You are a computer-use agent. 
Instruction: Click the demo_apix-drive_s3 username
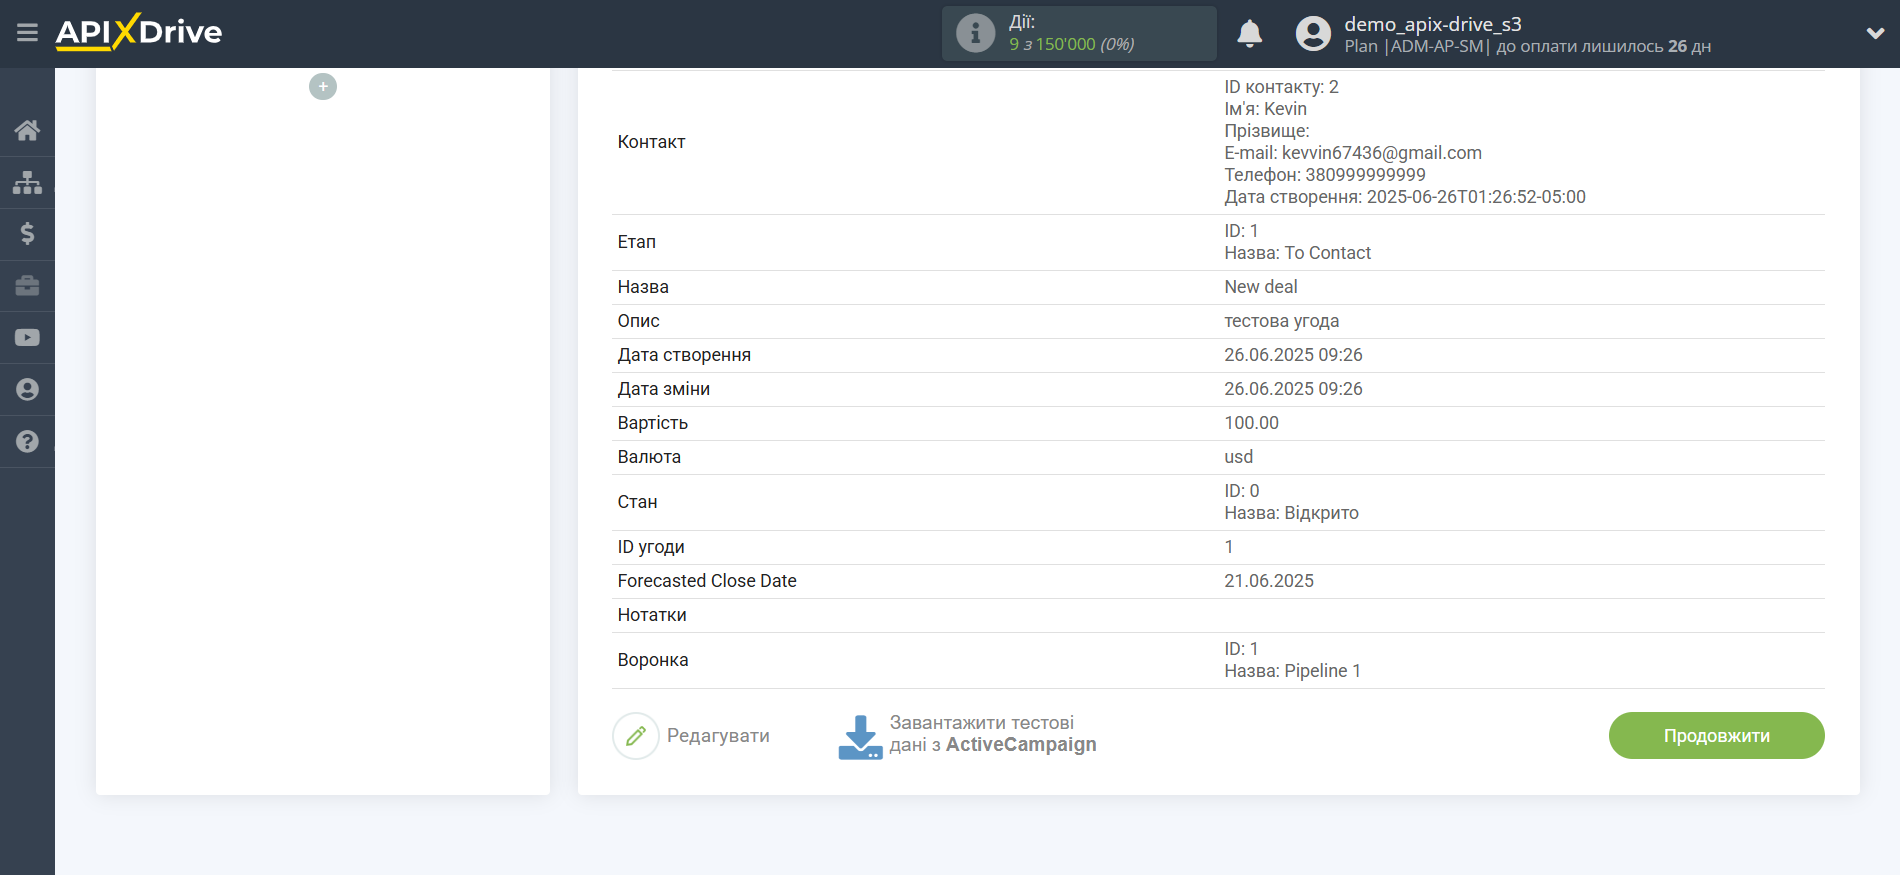(x=1432, y=24)
